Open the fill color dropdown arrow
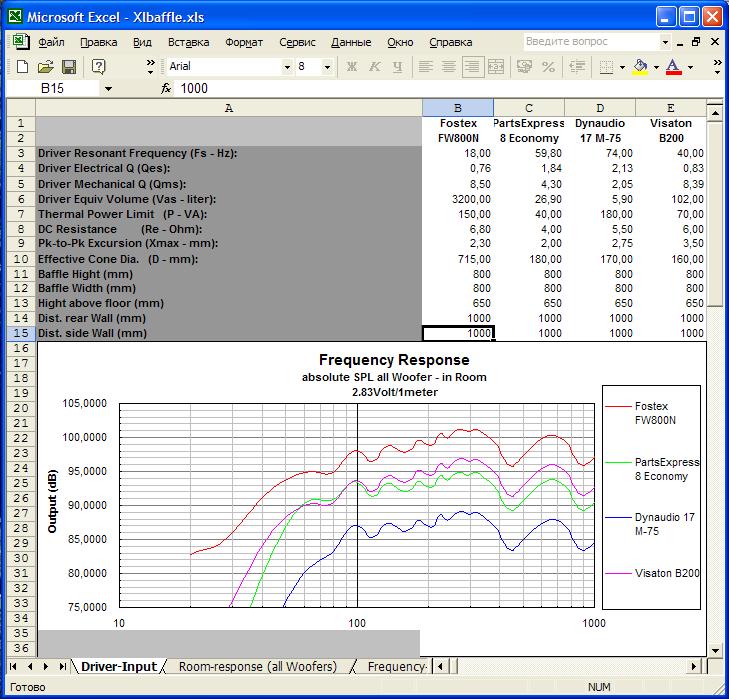The width and height of the screenshot is (729, 699). 656,67
